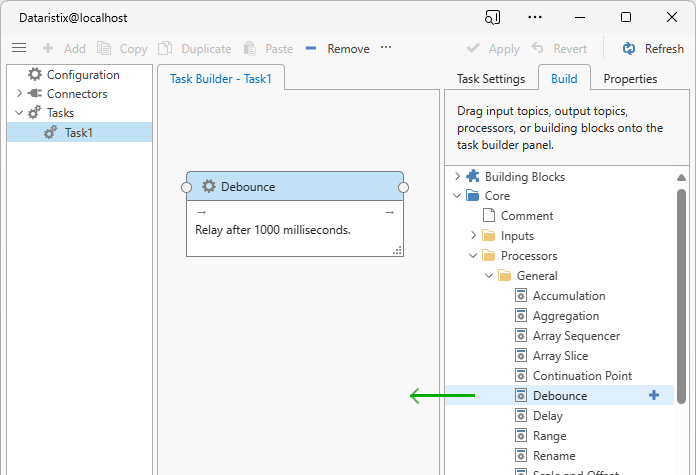Screen dimensions: 696x475
Task: Click the Debounce node's right output port
Action: click(404, 187)
